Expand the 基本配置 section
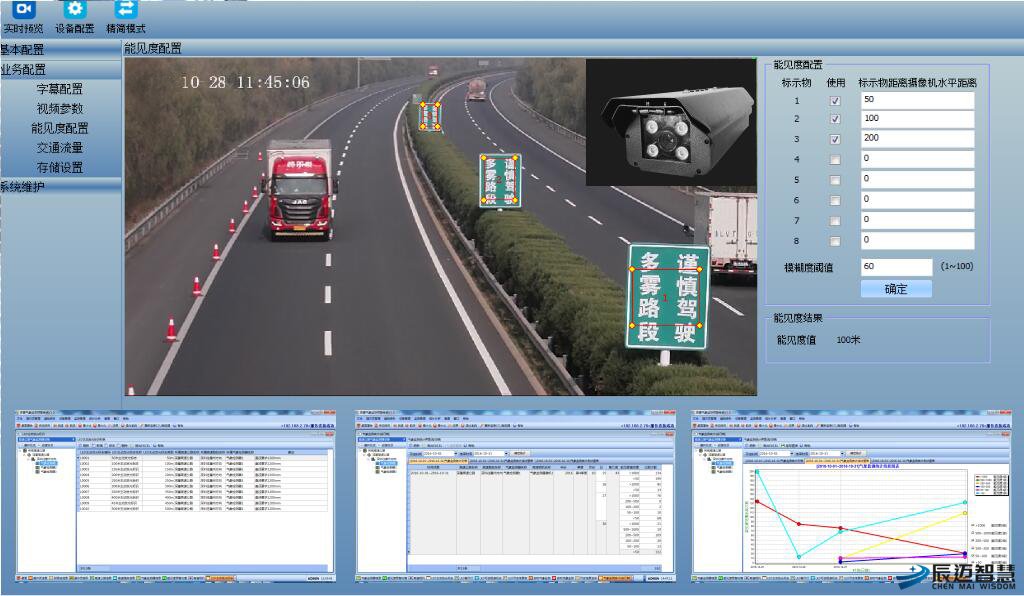Viewport: 1024px width, 596px height. point(60,50)
